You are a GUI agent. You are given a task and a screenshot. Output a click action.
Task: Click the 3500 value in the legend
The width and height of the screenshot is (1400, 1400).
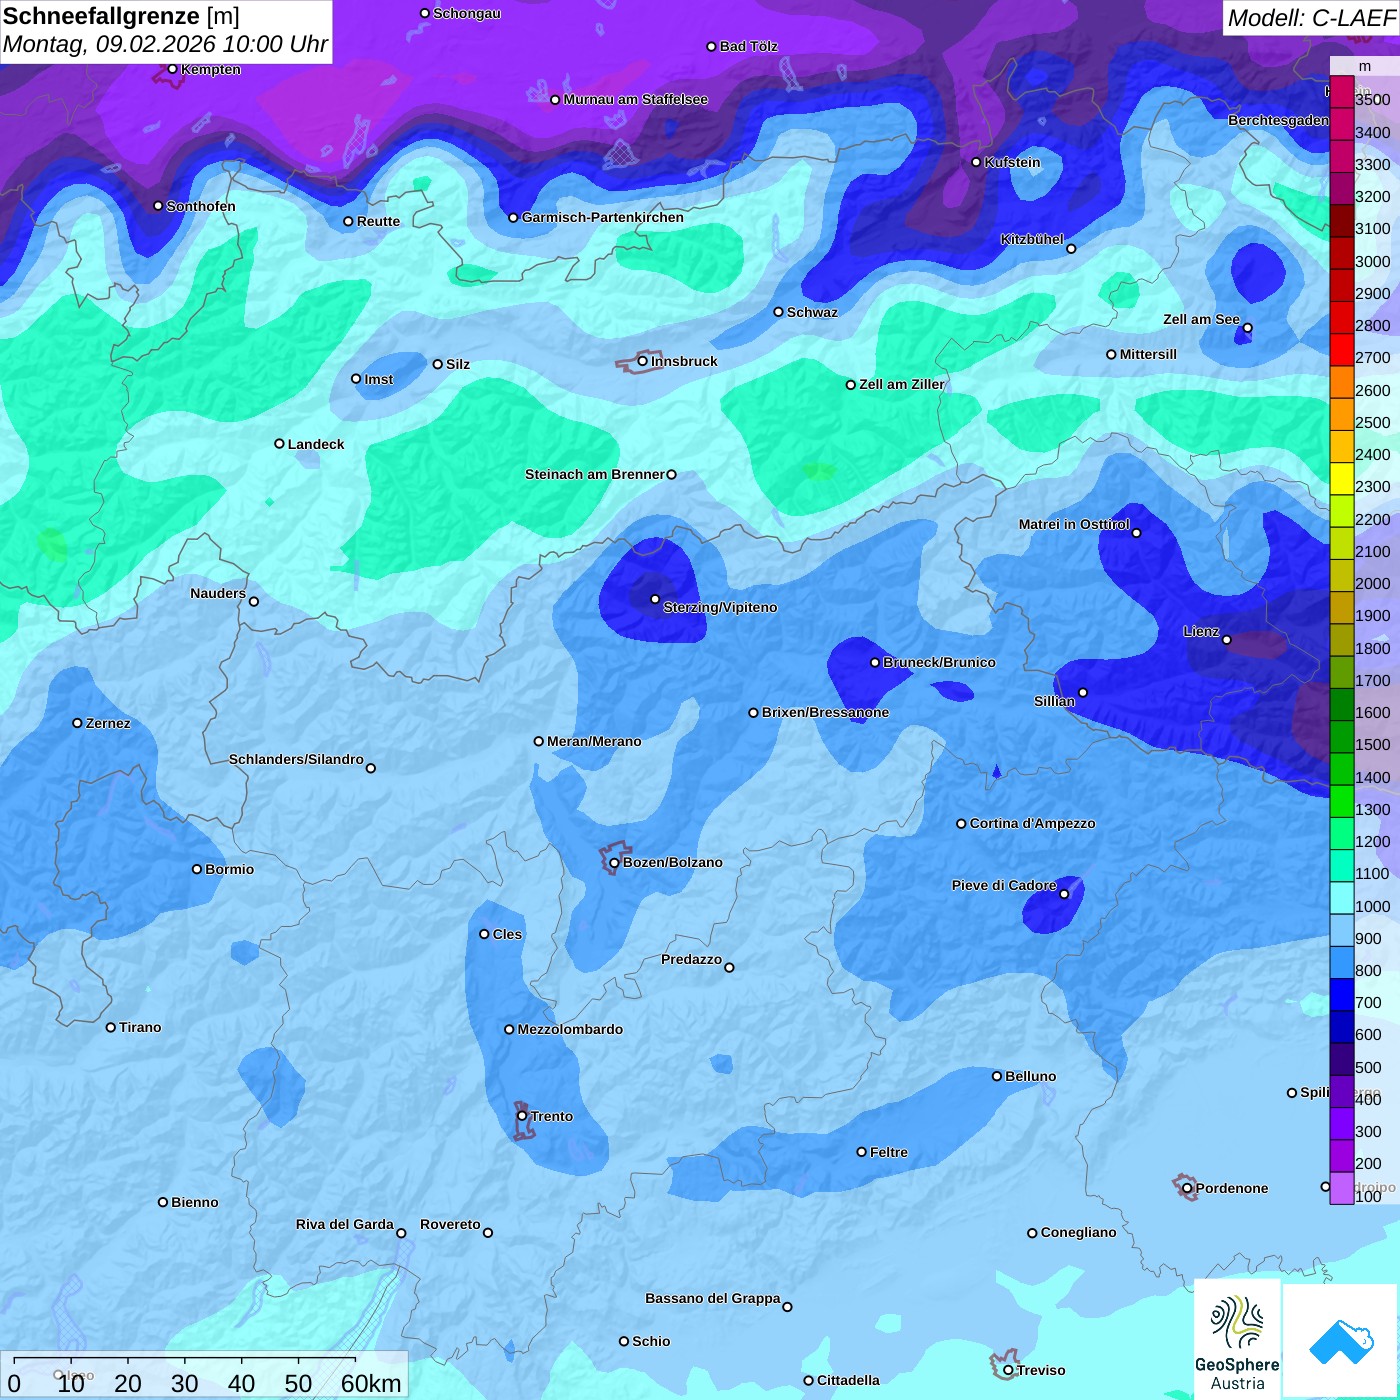point(1372,100)
